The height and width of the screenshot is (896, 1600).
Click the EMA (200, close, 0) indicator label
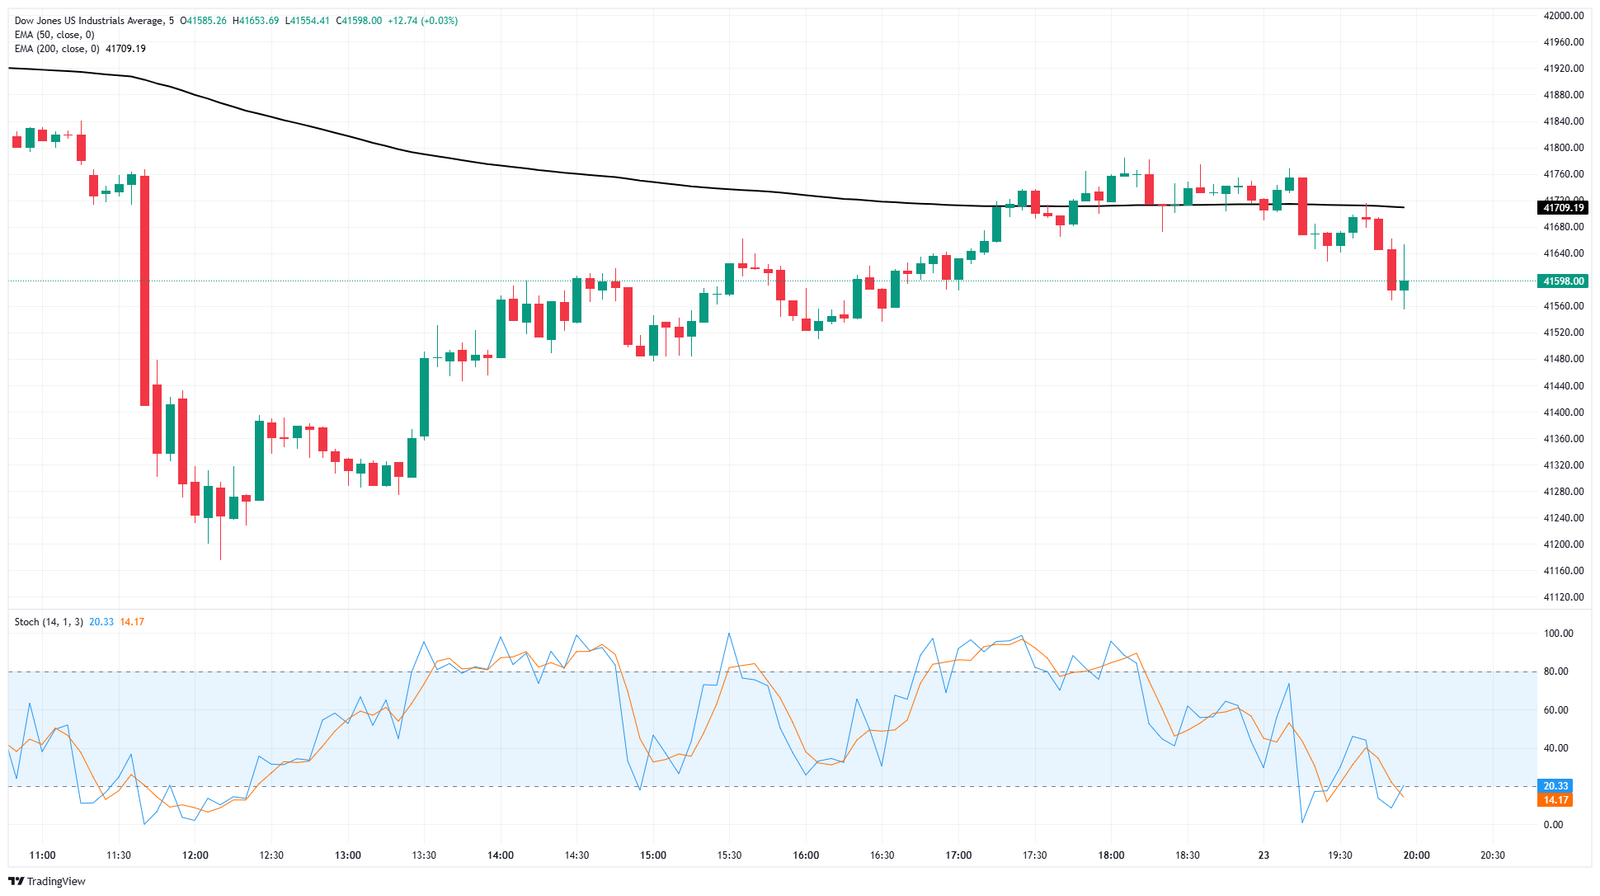[x=57, y=48]
